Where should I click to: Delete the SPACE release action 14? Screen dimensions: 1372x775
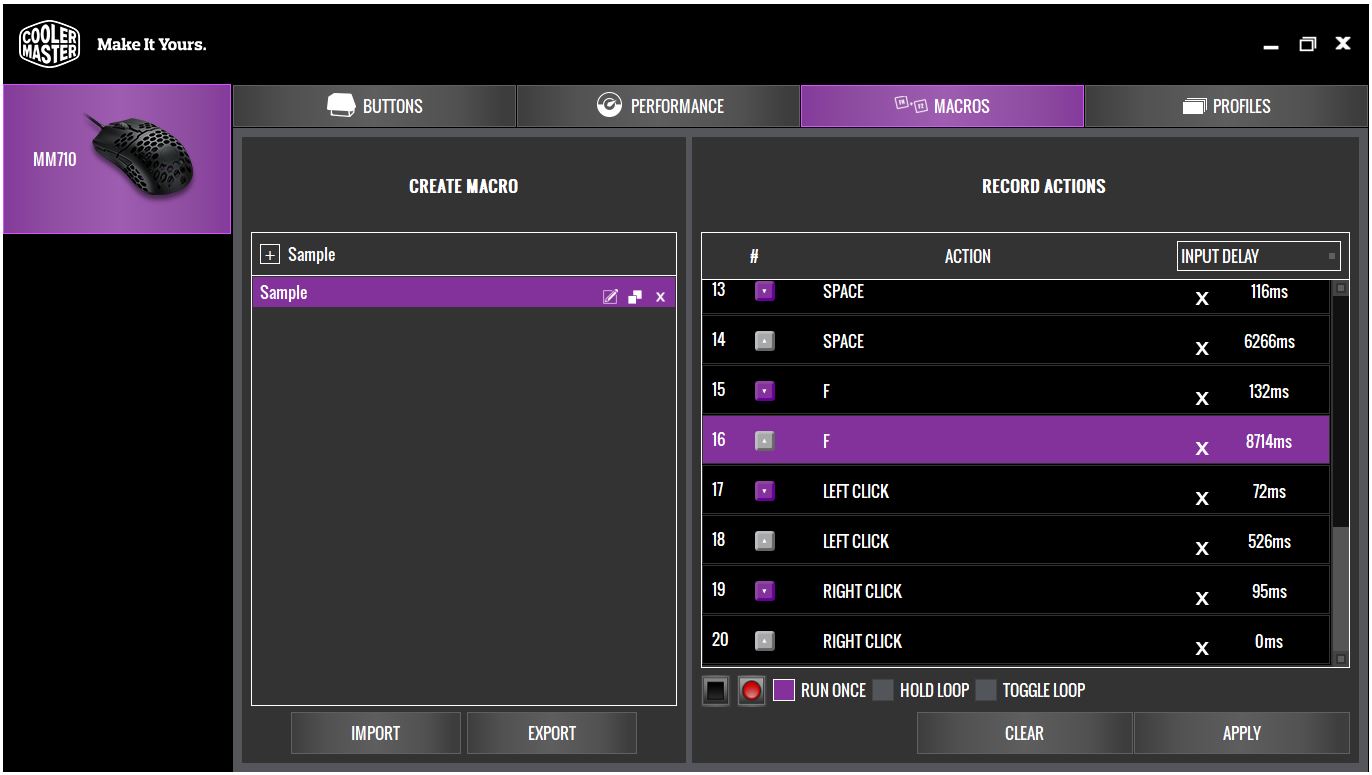1202,347
